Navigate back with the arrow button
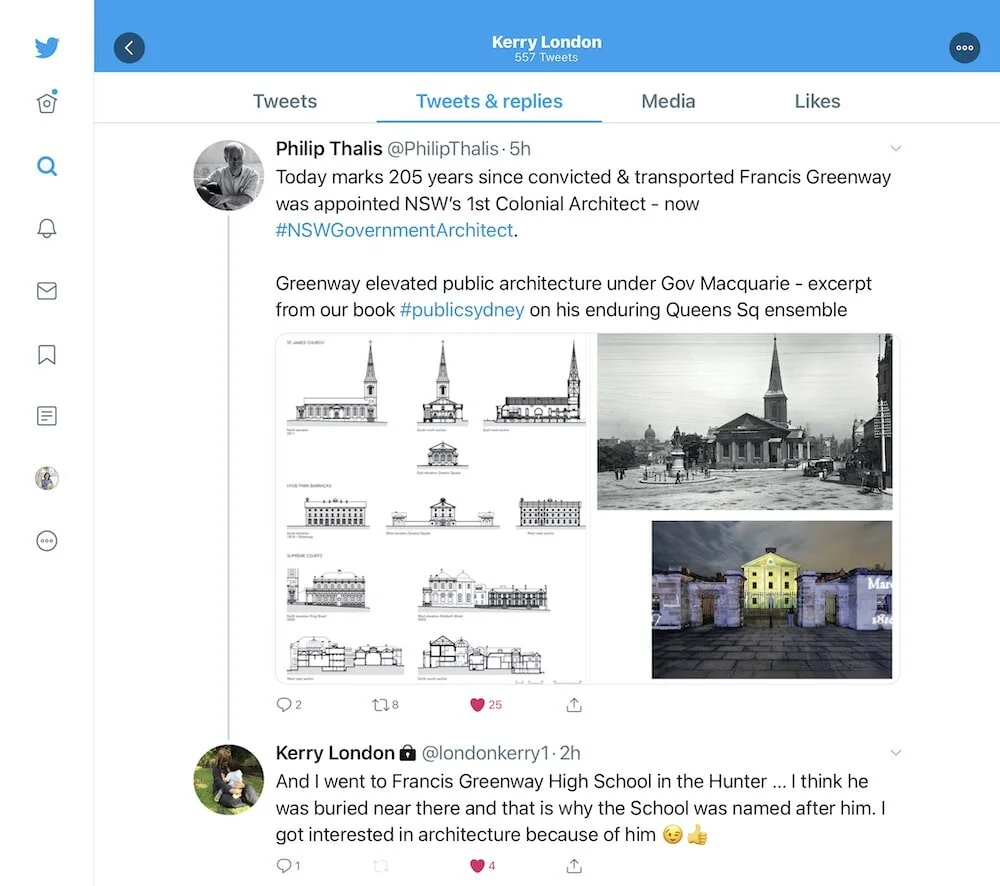The height and width of the screenshot is (886, 1000). click(x=129, y=47)
